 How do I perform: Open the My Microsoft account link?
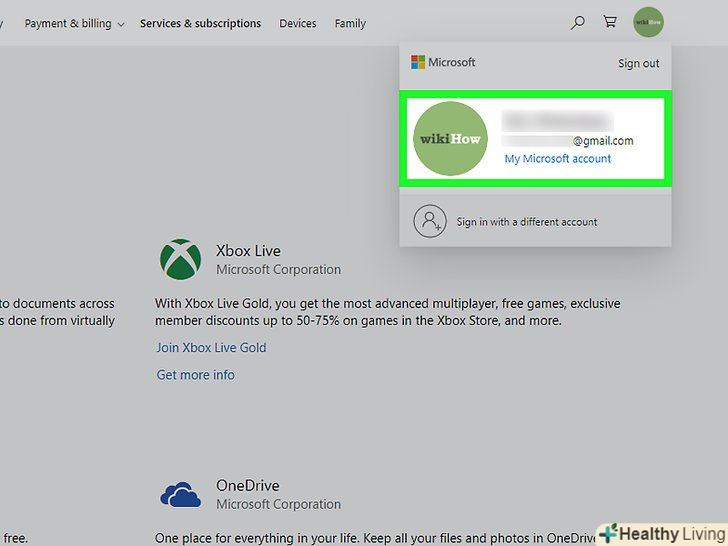557,159
